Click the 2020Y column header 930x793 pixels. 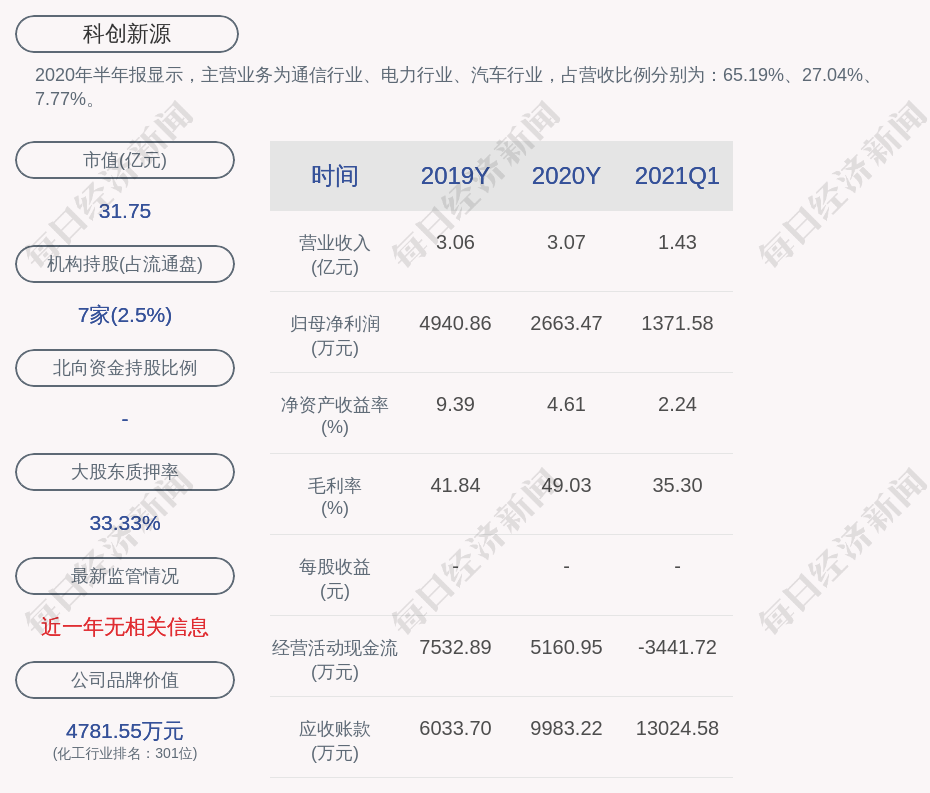pyautogui.click(x=566, y=176)
